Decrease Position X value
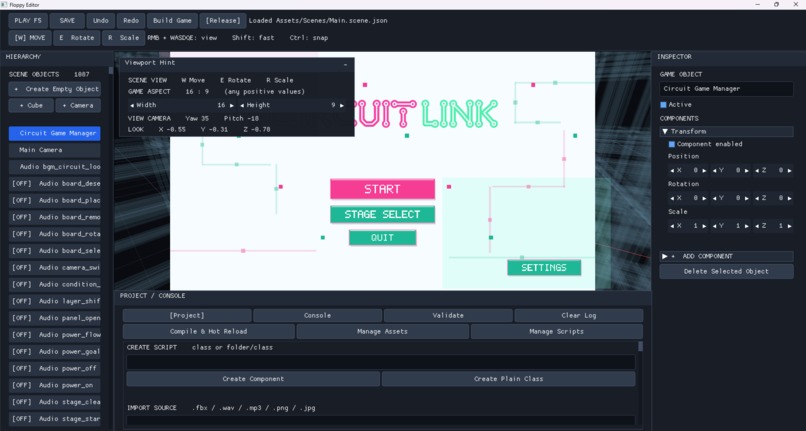 [x=672, y=170]
